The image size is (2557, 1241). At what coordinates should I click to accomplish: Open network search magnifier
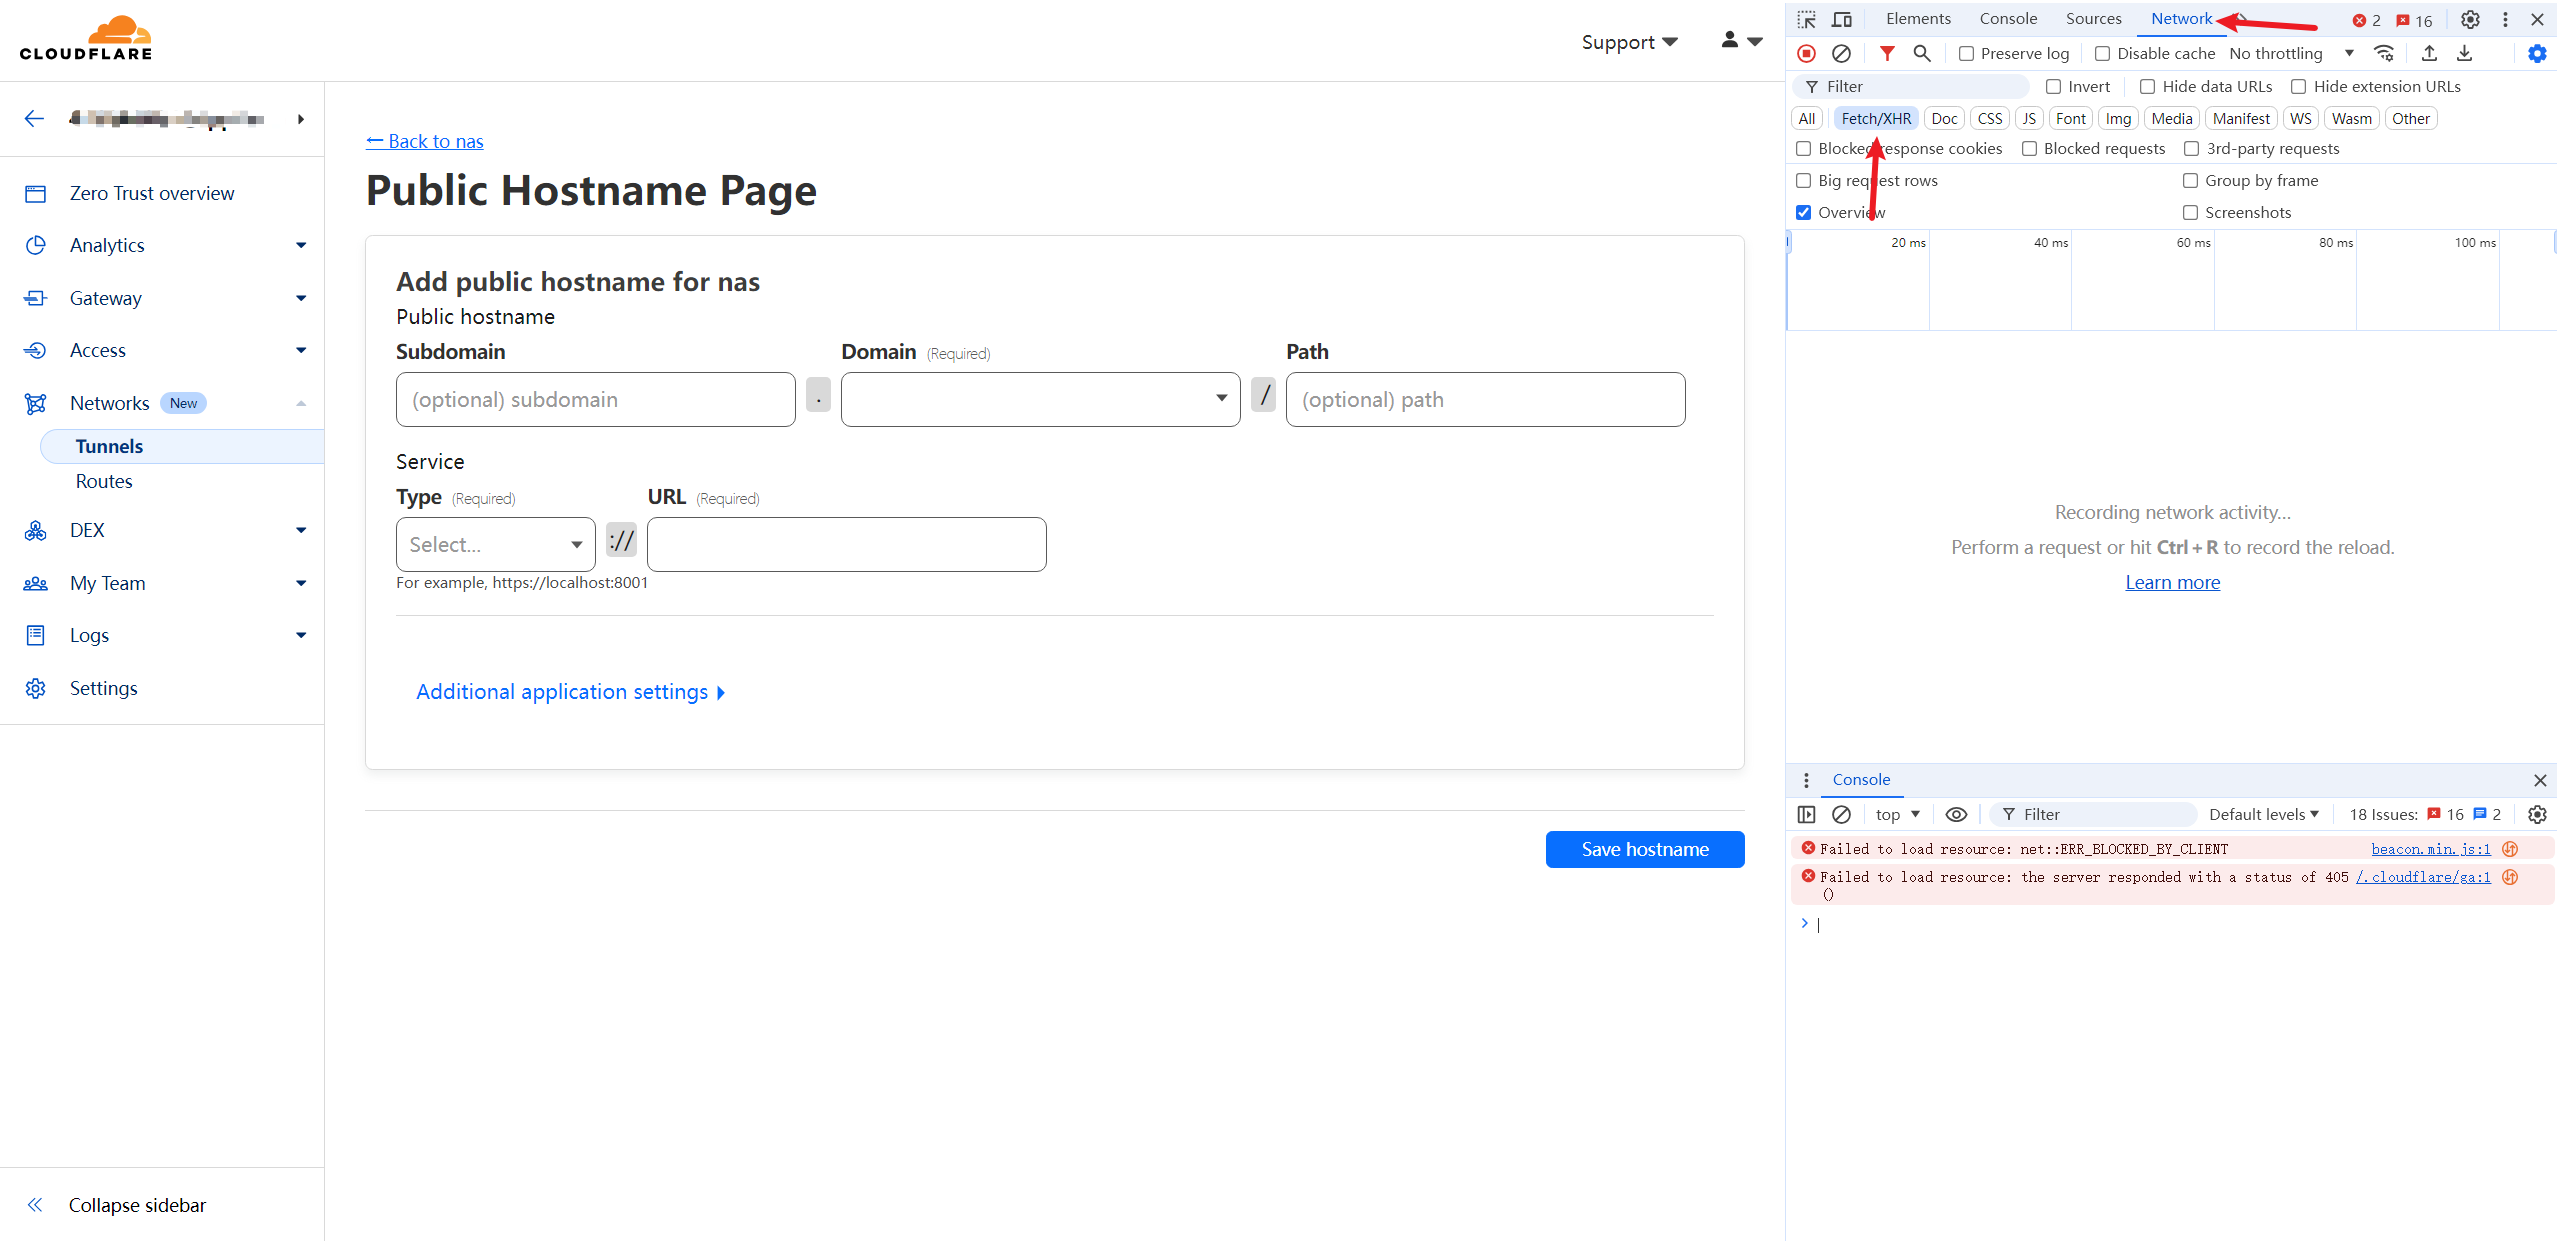pos(1921,53)
